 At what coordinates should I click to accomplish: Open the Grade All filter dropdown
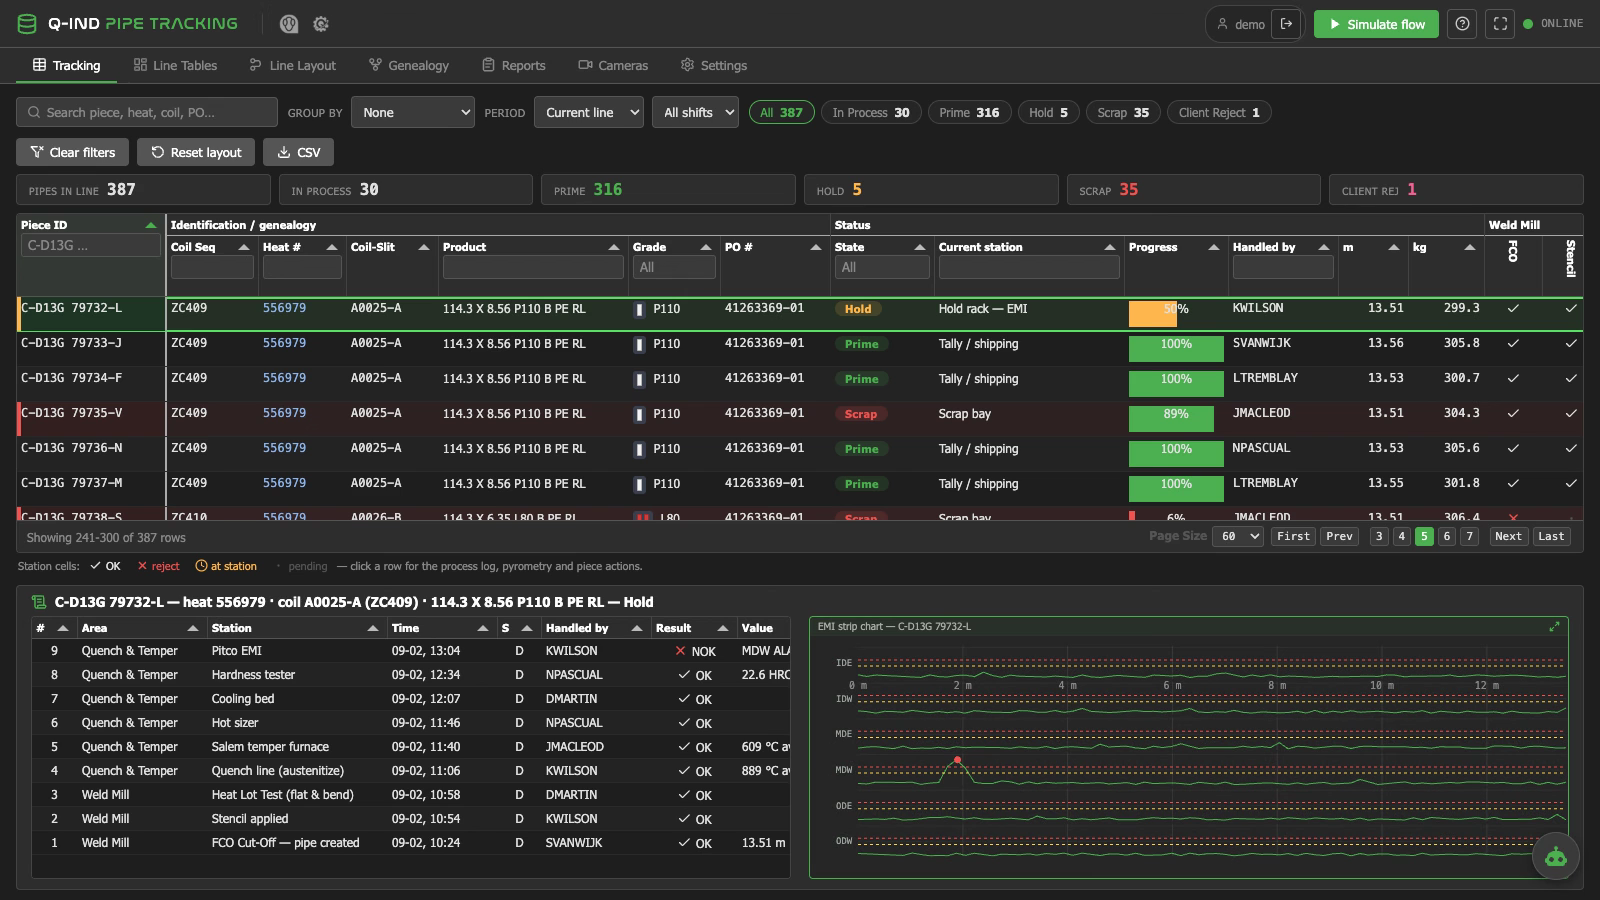674,267
